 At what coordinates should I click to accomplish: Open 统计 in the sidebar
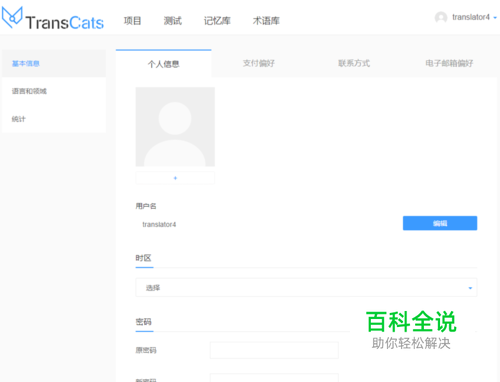54,119
